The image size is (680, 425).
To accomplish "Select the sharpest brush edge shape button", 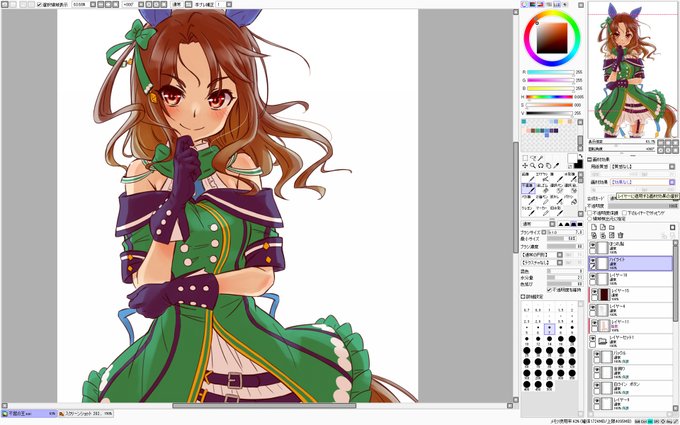I will coord(560,224).
